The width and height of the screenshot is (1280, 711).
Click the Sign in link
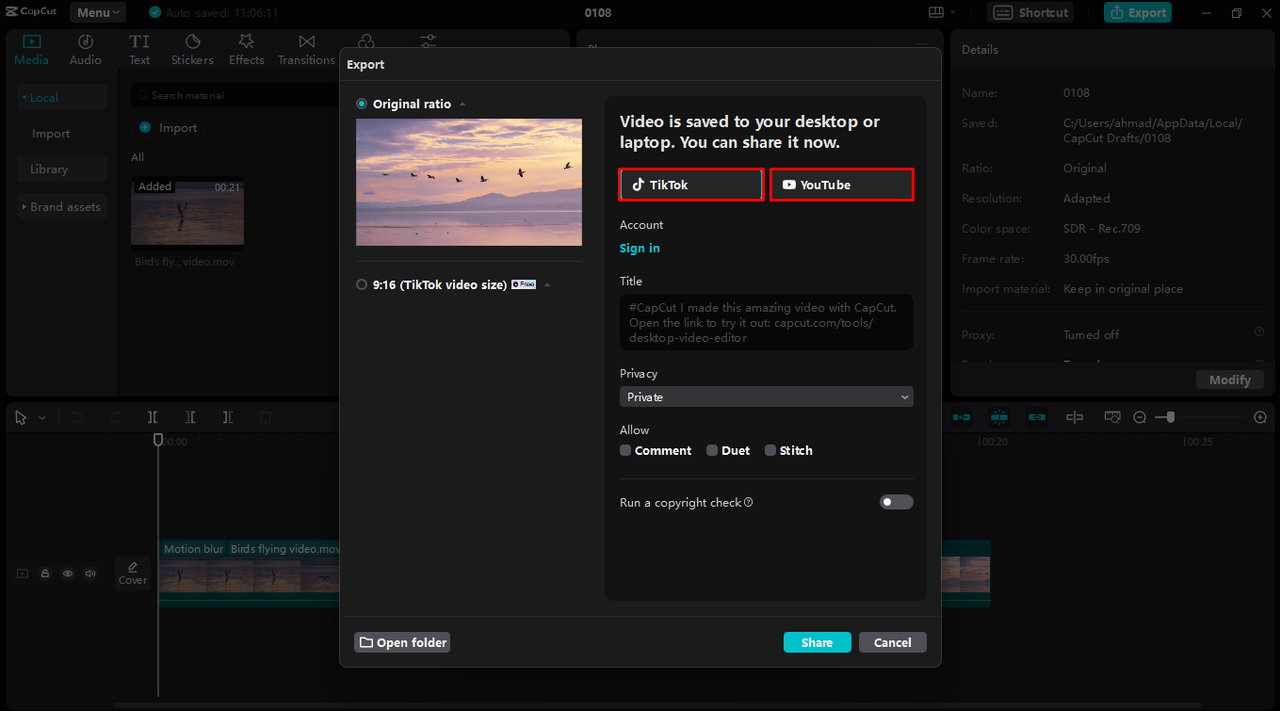coord(640,248)
